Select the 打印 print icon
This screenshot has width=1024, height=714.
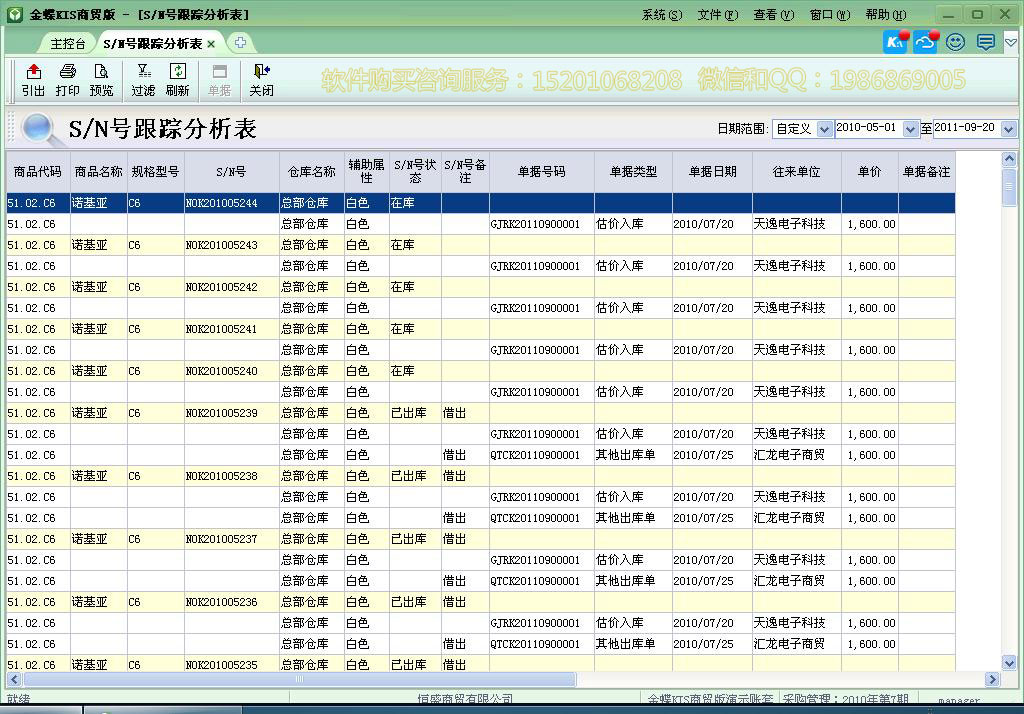point(66,80)
